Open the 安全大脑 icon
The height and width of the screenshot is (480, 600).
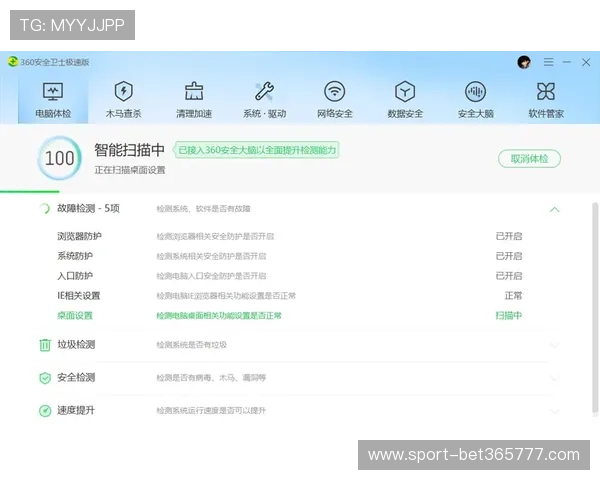[x=475, y=91]
